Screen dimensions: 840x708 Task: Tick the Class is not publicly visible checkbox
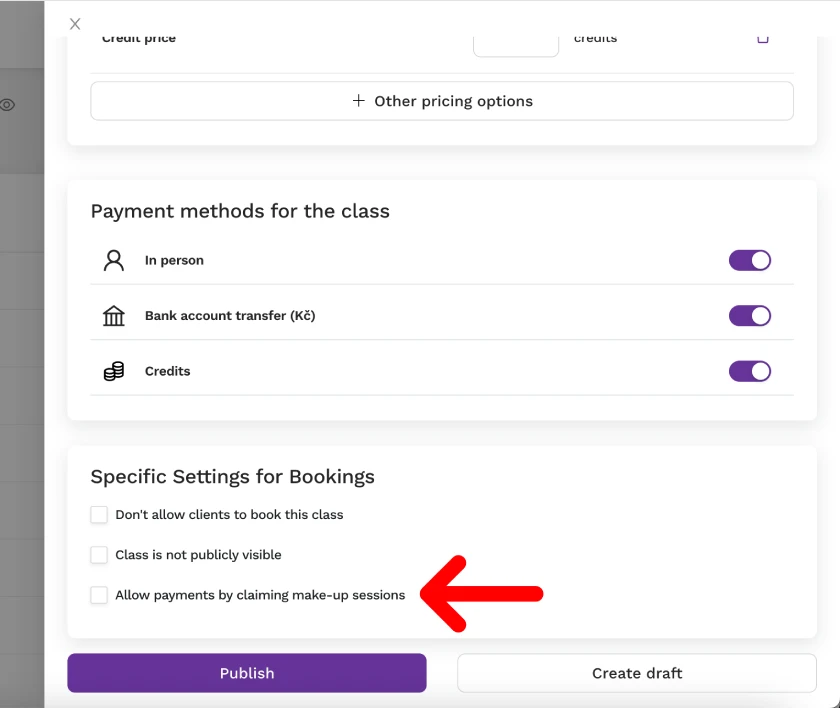(99, 555)
